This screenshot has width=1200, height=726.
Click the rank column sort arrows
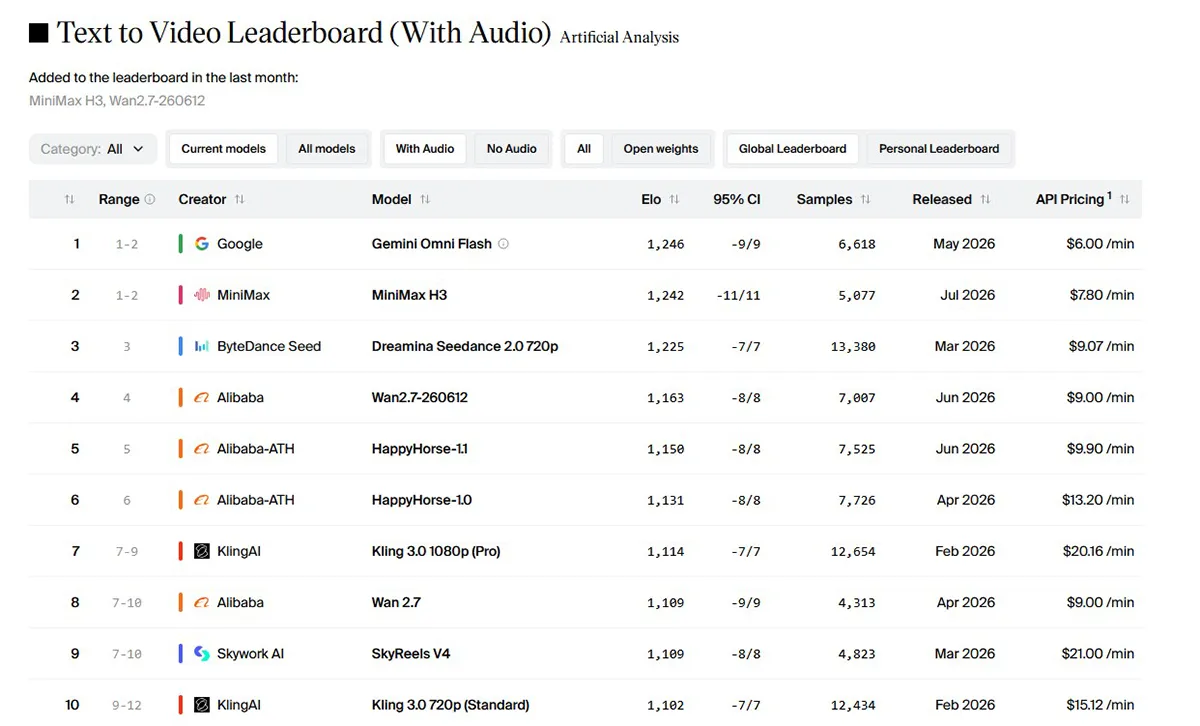point(69,199)
